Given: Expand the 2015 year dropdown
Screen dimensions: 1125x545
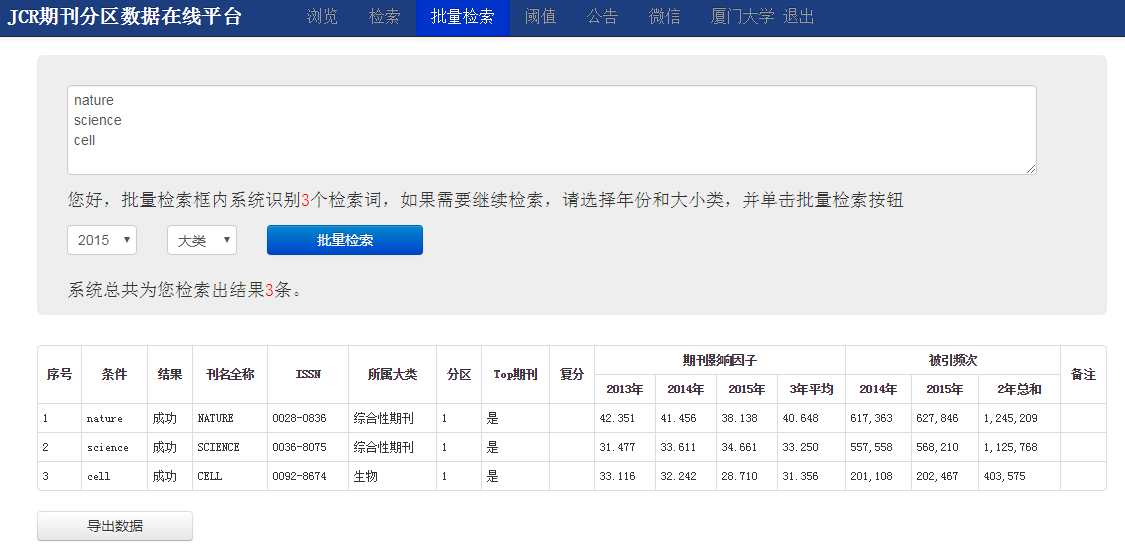Looking at the screenshot, I should point(102,240).
